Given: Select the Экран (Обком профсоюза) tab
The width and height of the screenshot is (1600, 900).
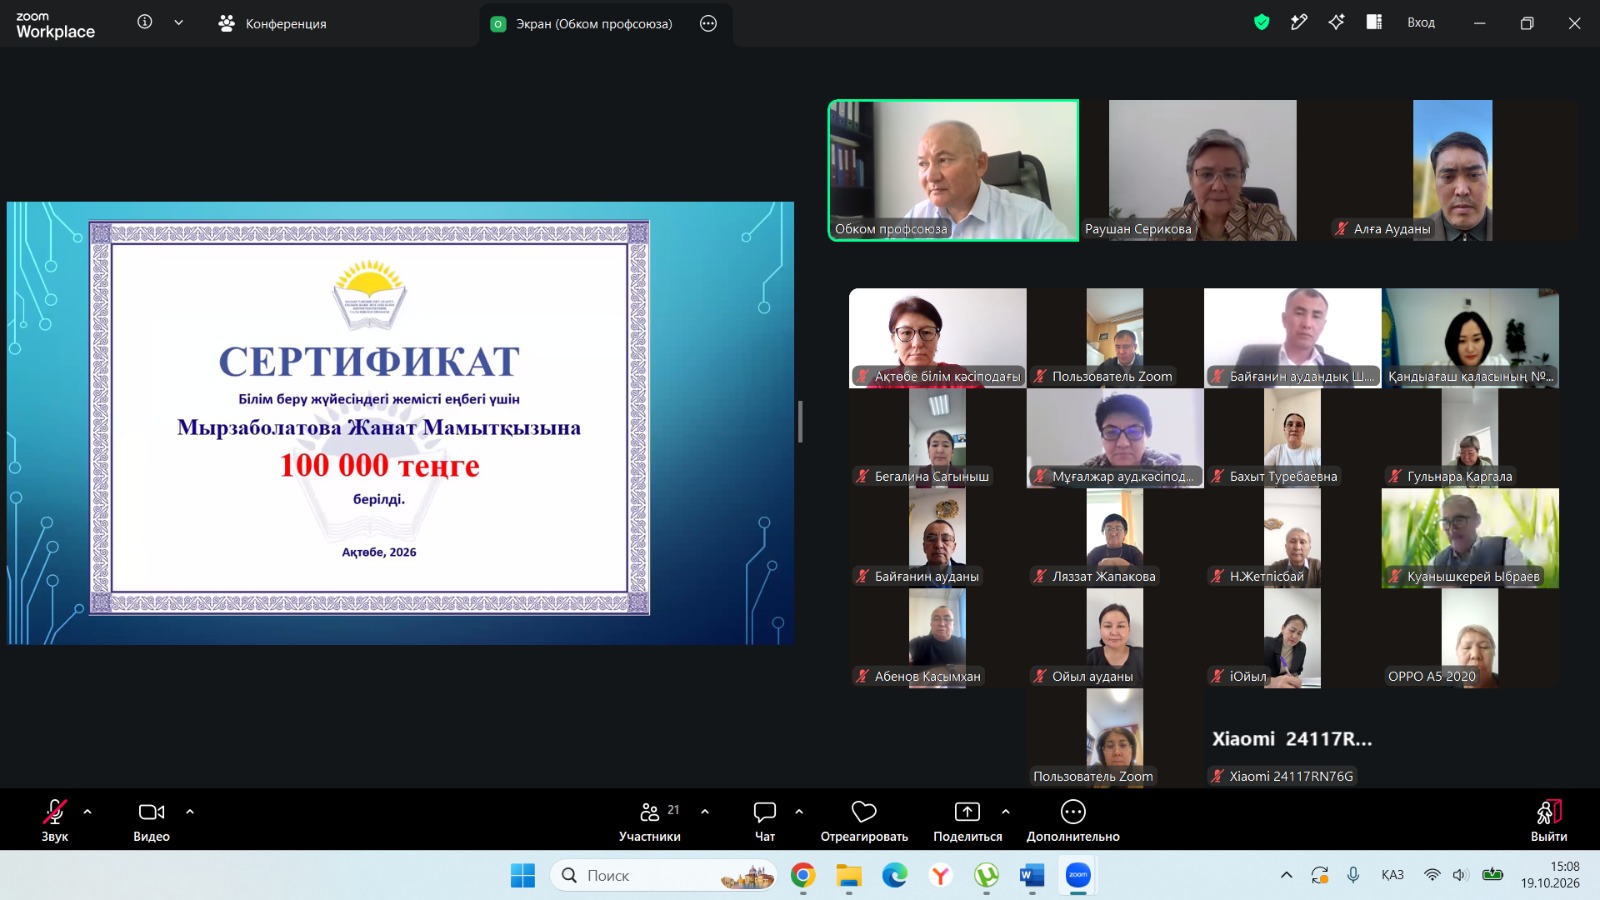Looking at the screenshot, I should 594,23.
